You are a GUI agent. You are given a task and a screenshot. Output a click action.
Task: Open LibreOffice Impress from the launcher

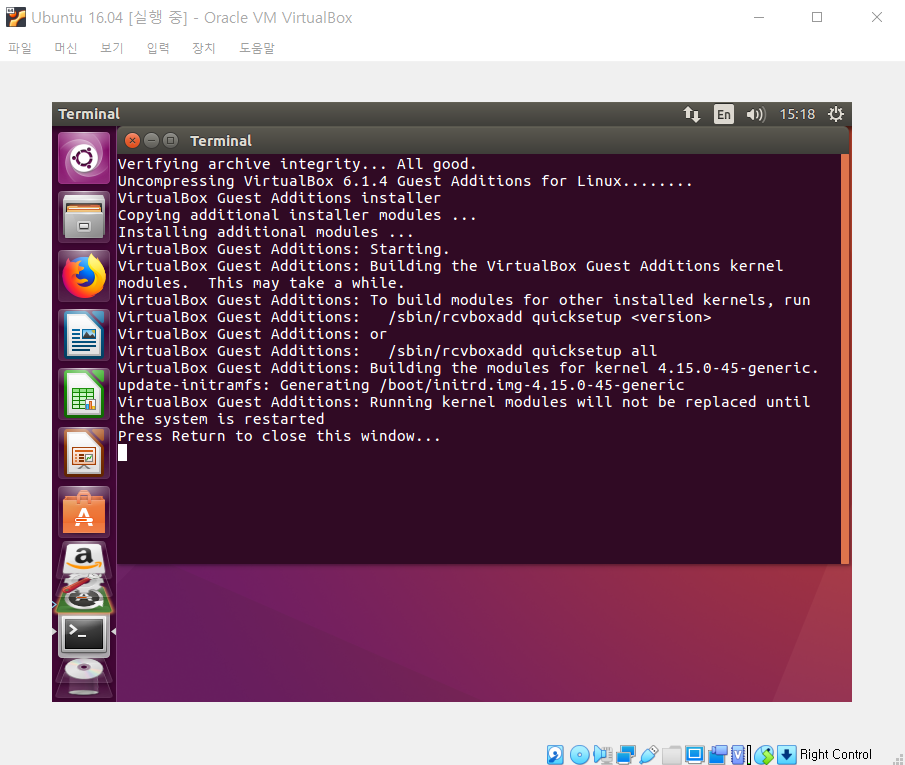pos(84,453)
